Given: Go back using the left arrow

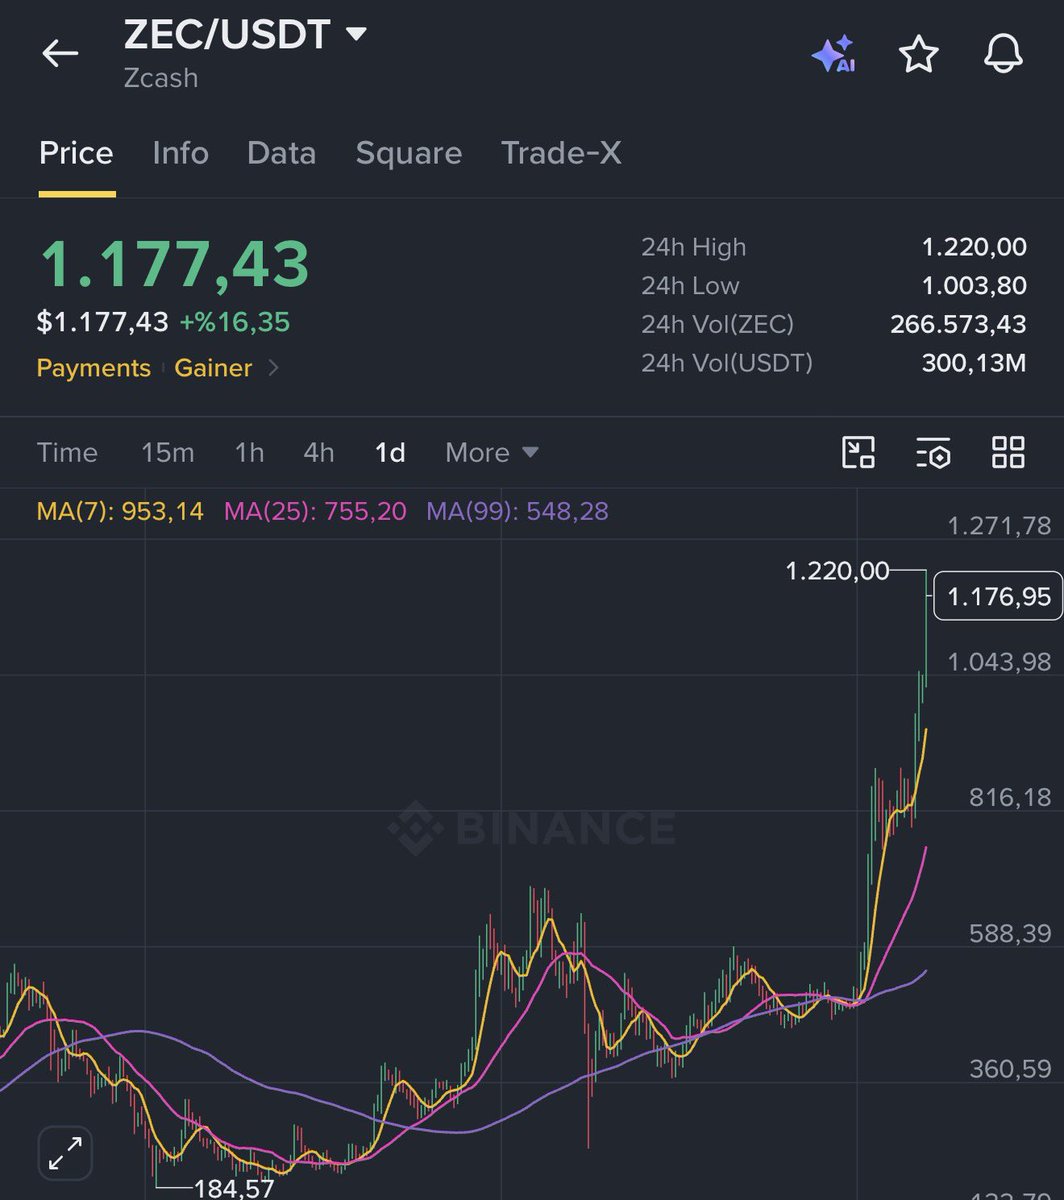Looking at the screenshot, I should [x=60, y=53].
